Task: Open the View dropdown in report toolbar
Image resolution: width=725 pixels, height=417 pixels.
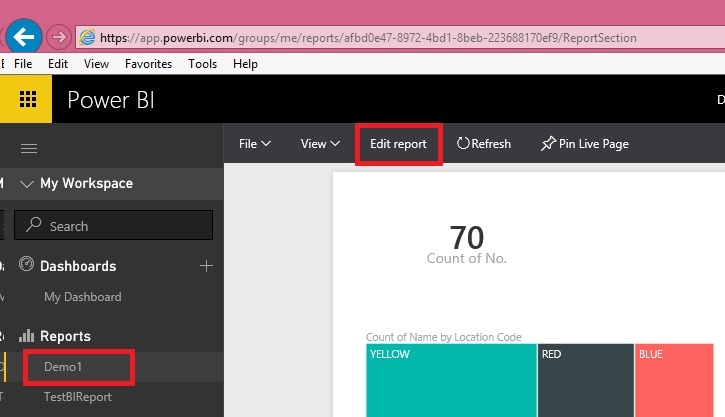Action: pos(320,144)
